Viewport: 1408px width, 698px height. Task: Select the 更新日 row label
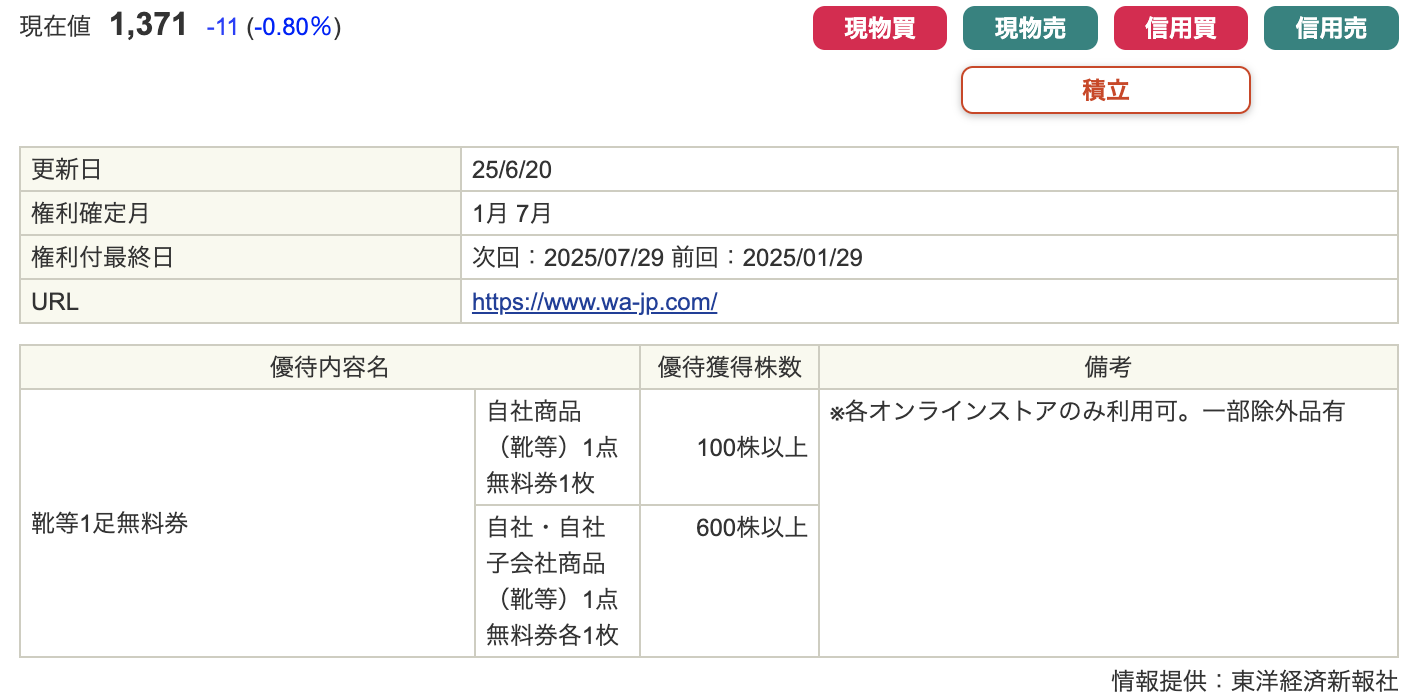point(240,170)
